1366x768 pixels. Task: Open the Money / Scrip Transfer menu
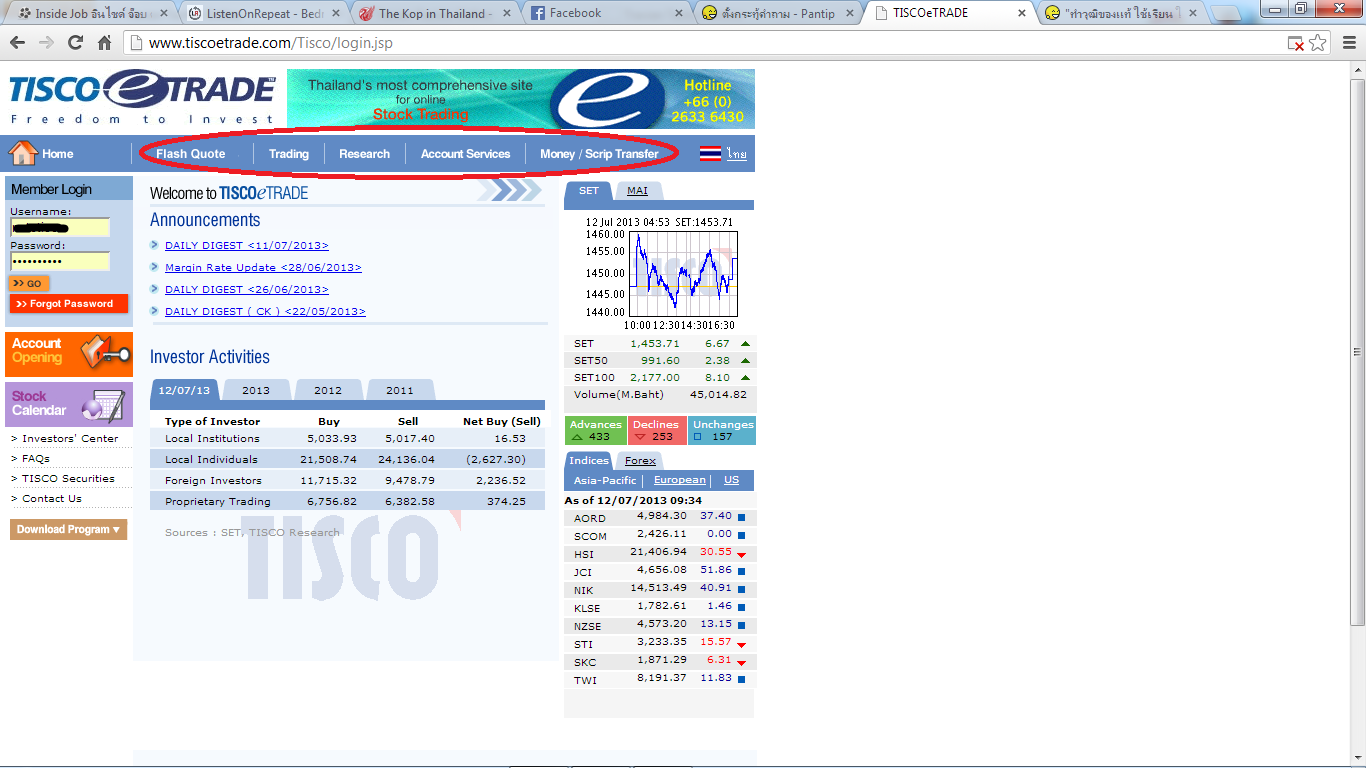point(599,154)
